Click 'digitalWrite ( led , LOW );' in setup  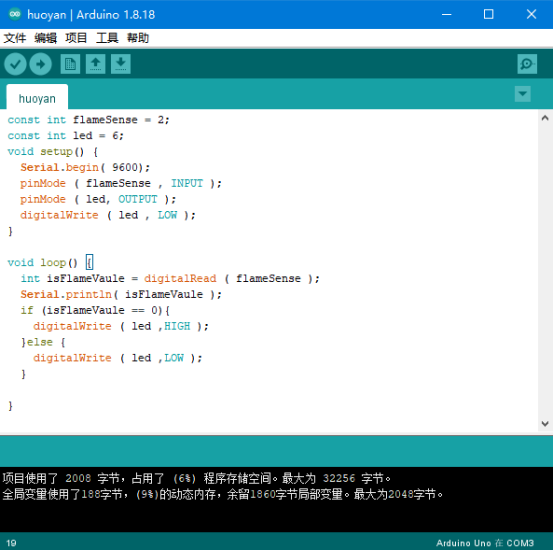click(108, 215)
